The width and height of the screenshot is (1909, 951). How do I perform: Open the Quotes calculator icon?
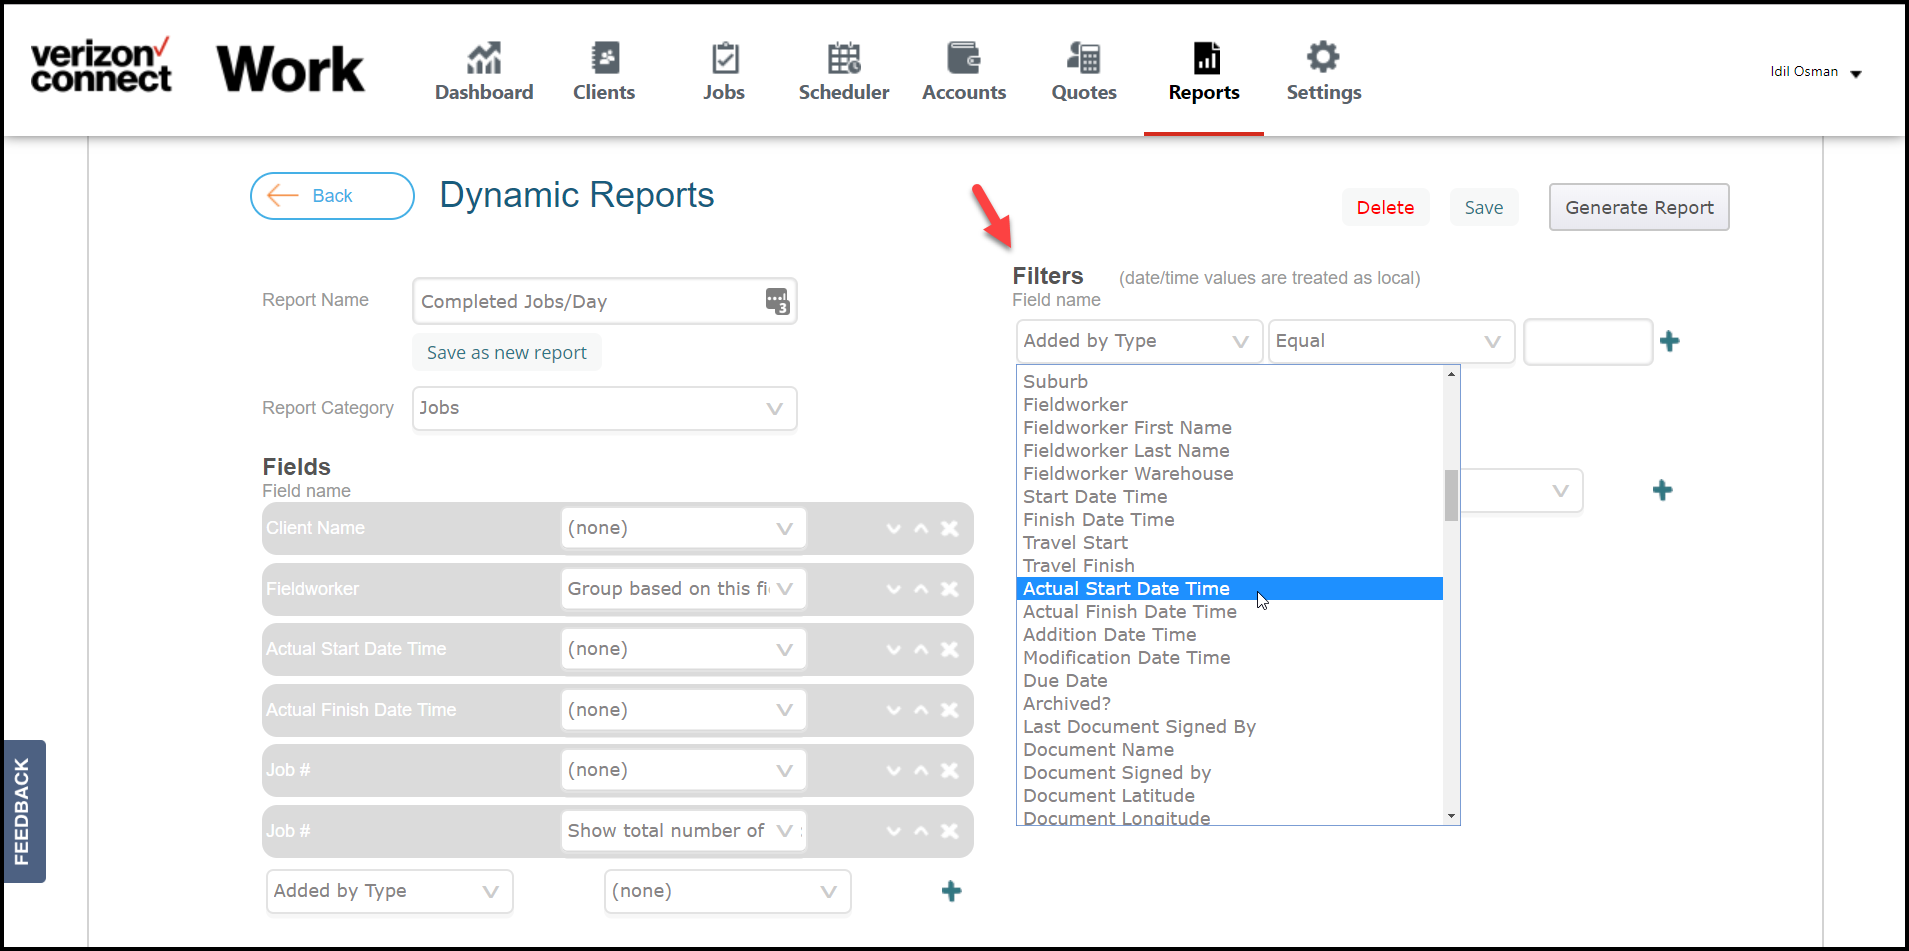coord(1084,58)
